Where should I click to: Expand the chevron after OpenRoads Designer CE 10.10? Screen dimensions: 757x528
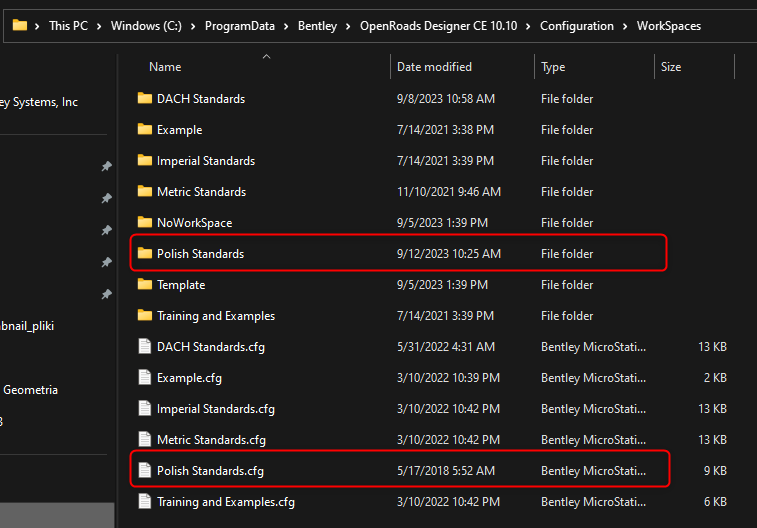528,27
